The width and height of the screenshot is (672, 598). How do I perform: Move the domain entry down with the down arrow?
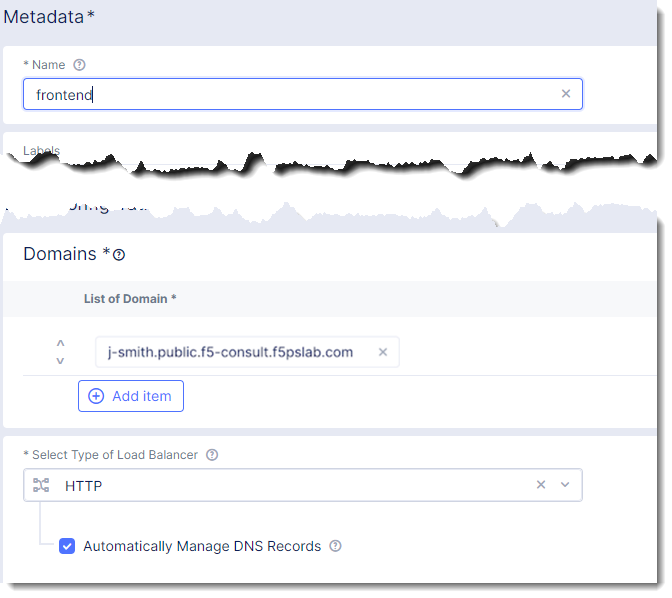click(60, 361)
